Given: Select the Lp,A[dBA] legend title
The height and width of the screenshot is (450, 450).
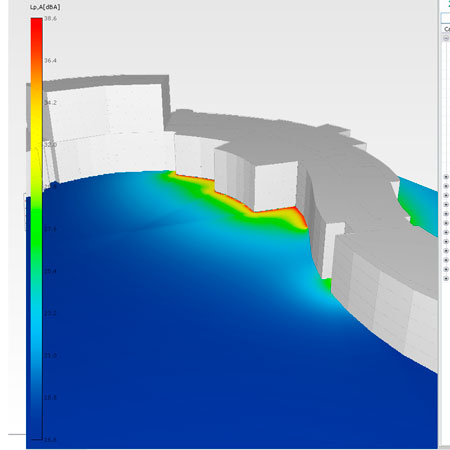Looking at the screenshot, I should point(45,7).
